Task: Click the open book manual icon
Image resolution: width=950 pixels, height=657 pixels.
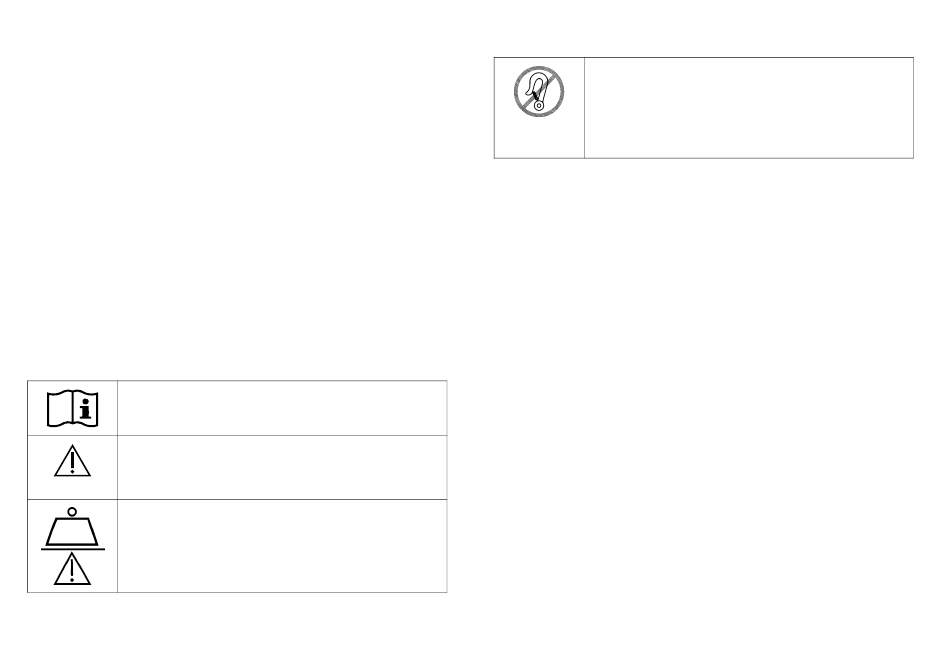Action: pyautogui.click(x=72, y=407)
